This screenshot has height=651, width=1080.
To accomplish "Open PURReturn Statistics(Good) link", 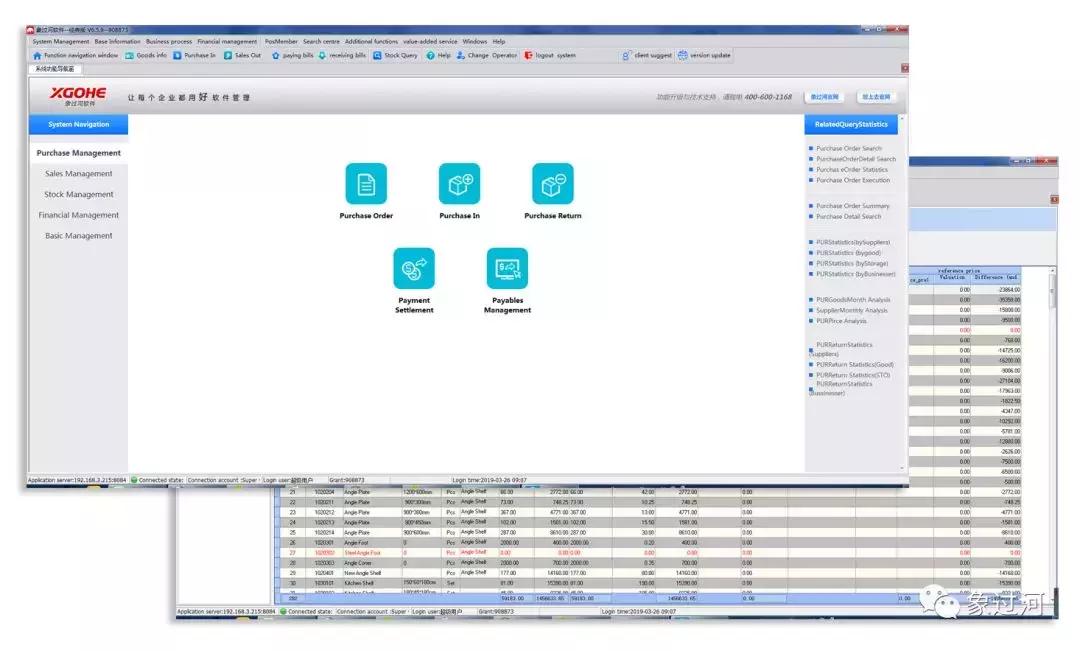I will (x=855, y=364).
